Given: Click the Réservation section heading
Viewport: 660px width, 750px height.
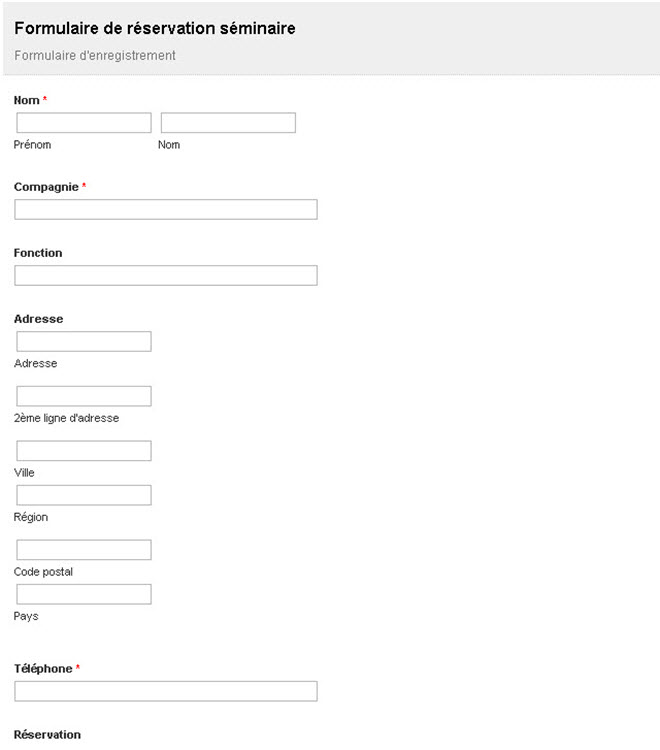Looking at the screenshot, I should click(47, 734).
